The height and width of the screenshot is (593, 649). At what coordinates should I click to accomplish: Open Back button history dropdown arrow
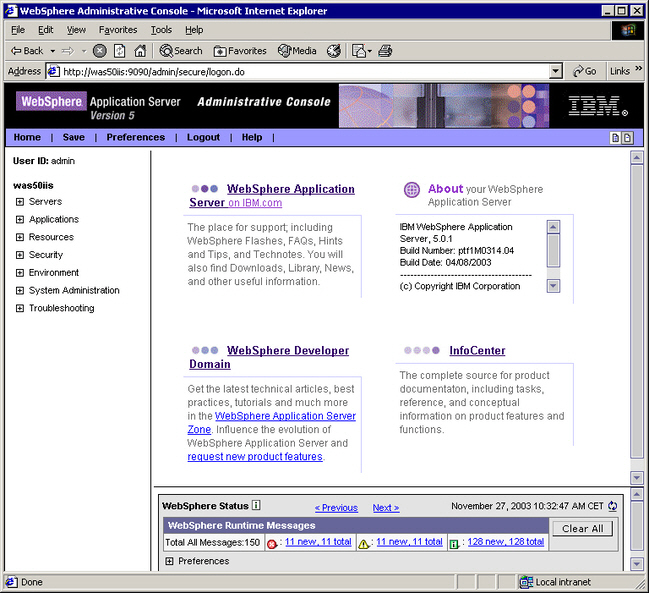coord(53,51)
